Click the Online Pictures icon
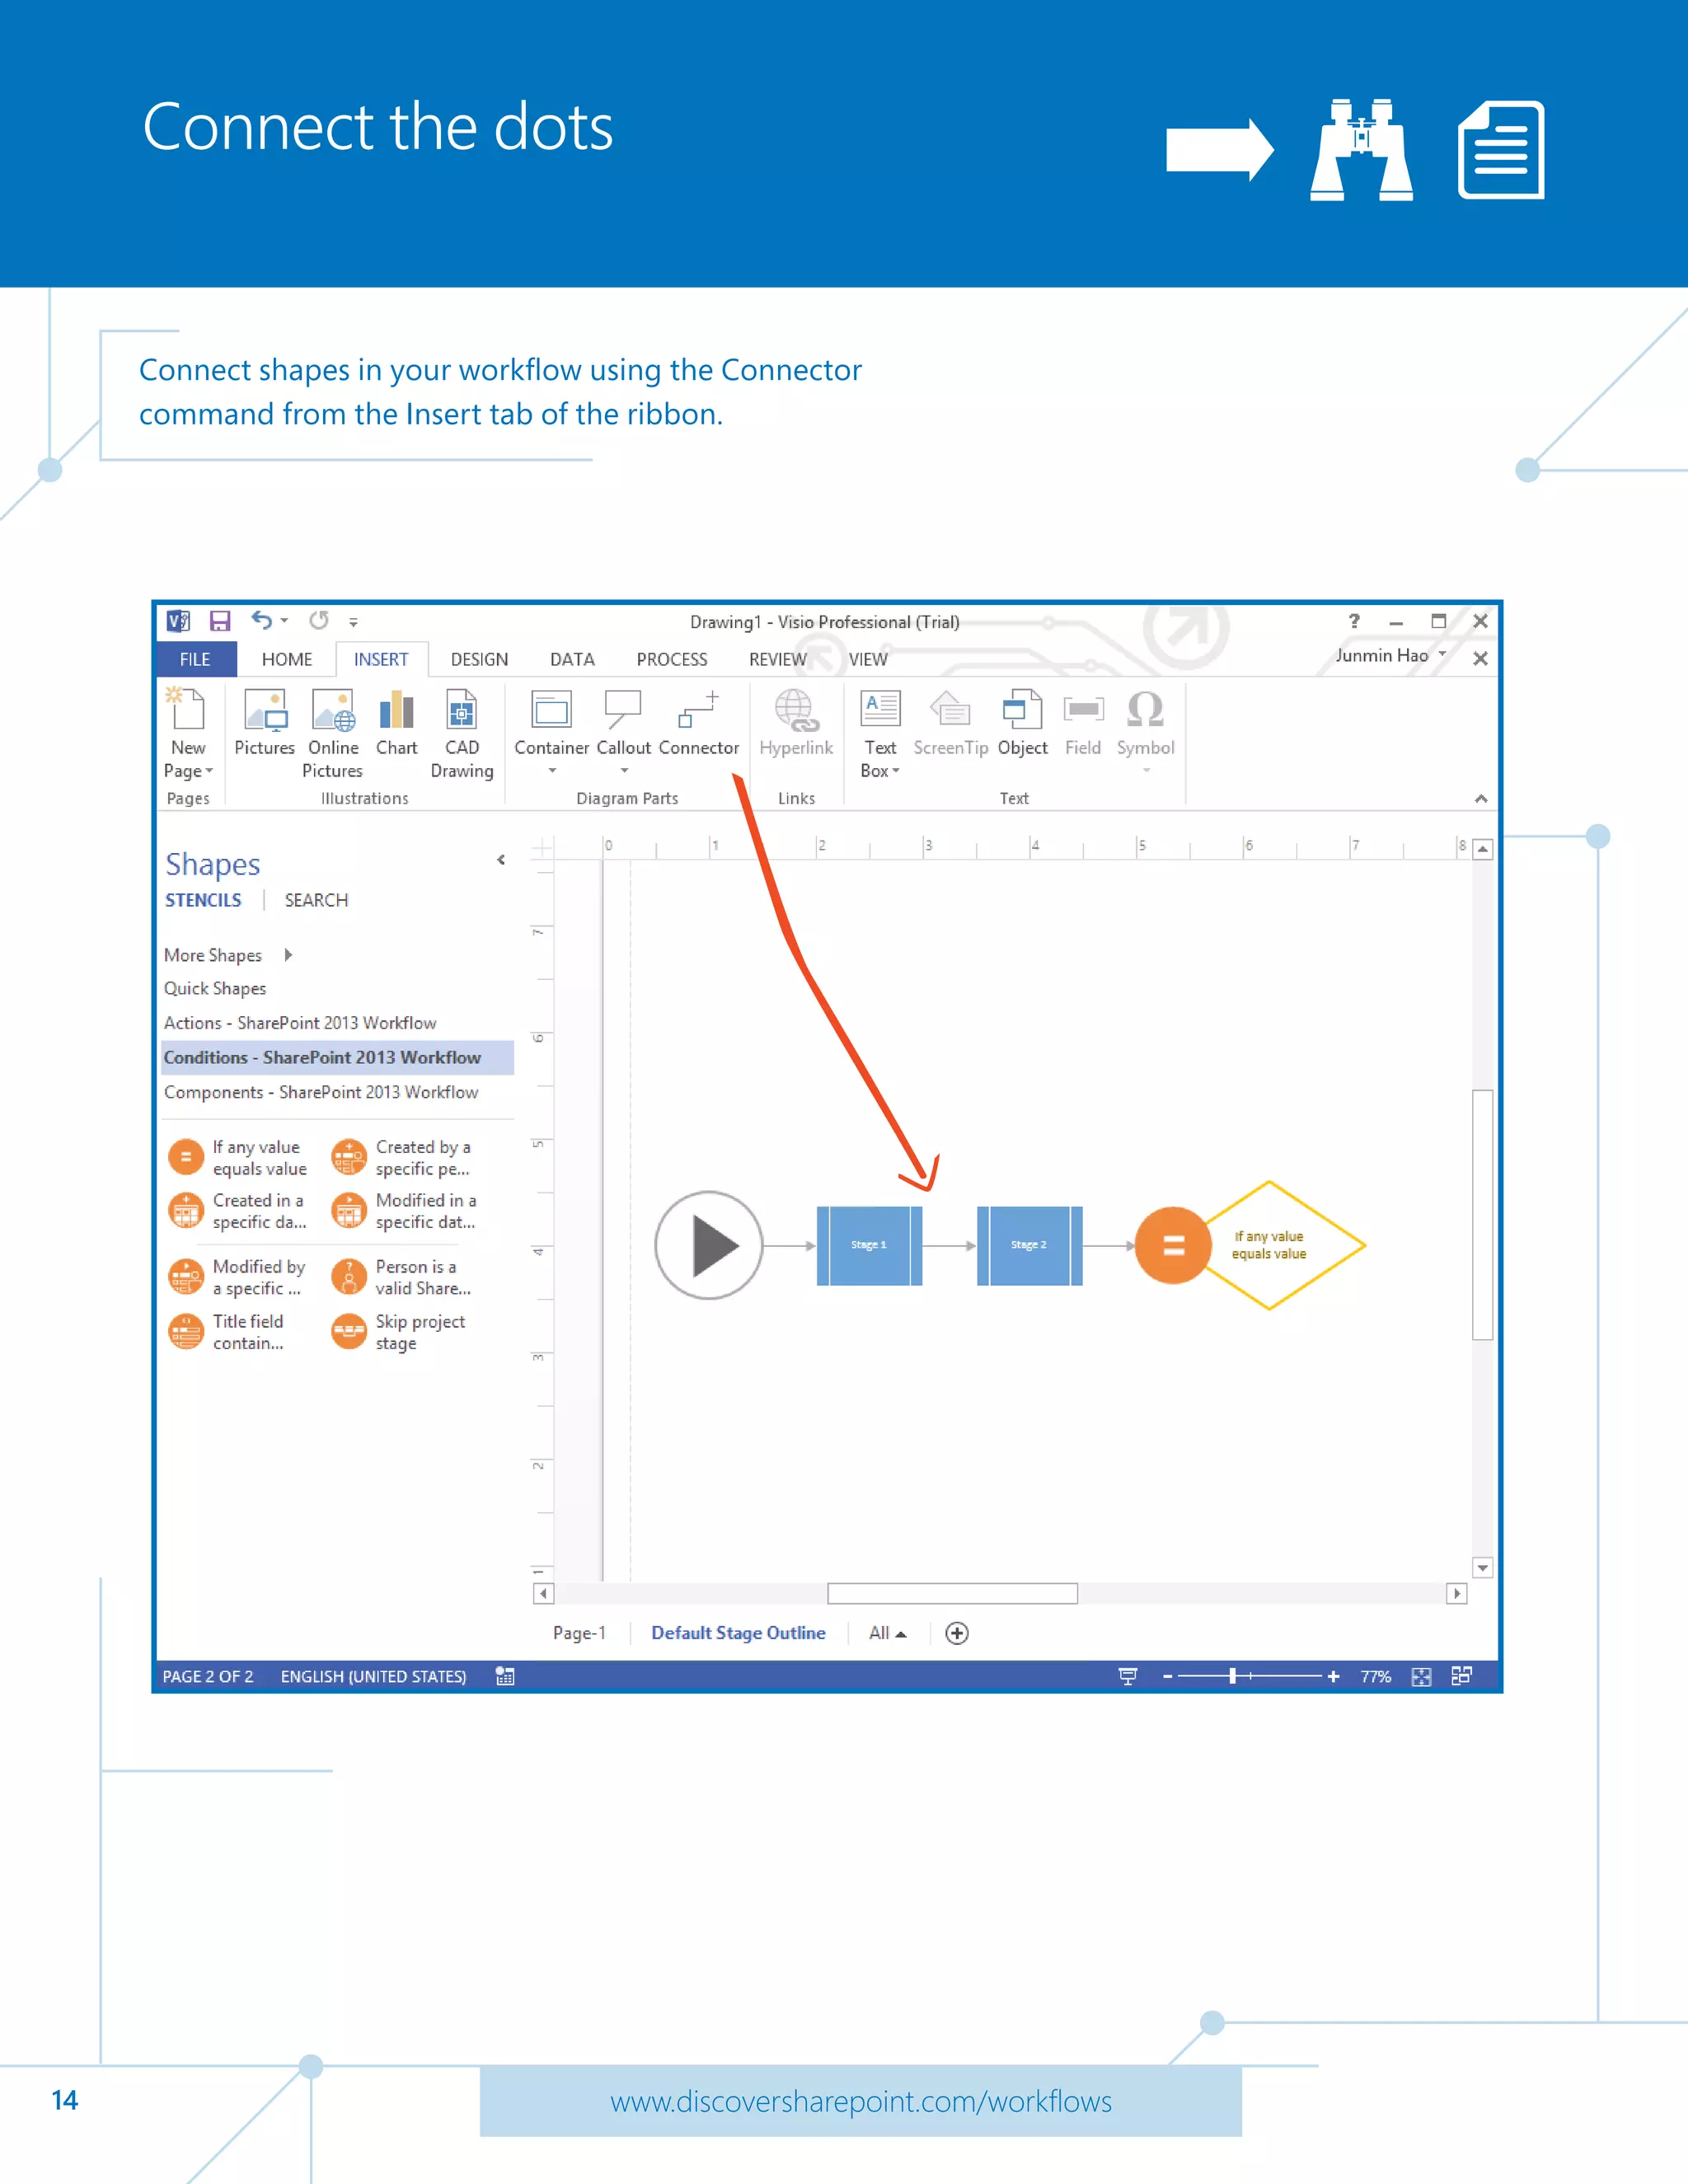The image size is (1688, 2184). (333, 709)
